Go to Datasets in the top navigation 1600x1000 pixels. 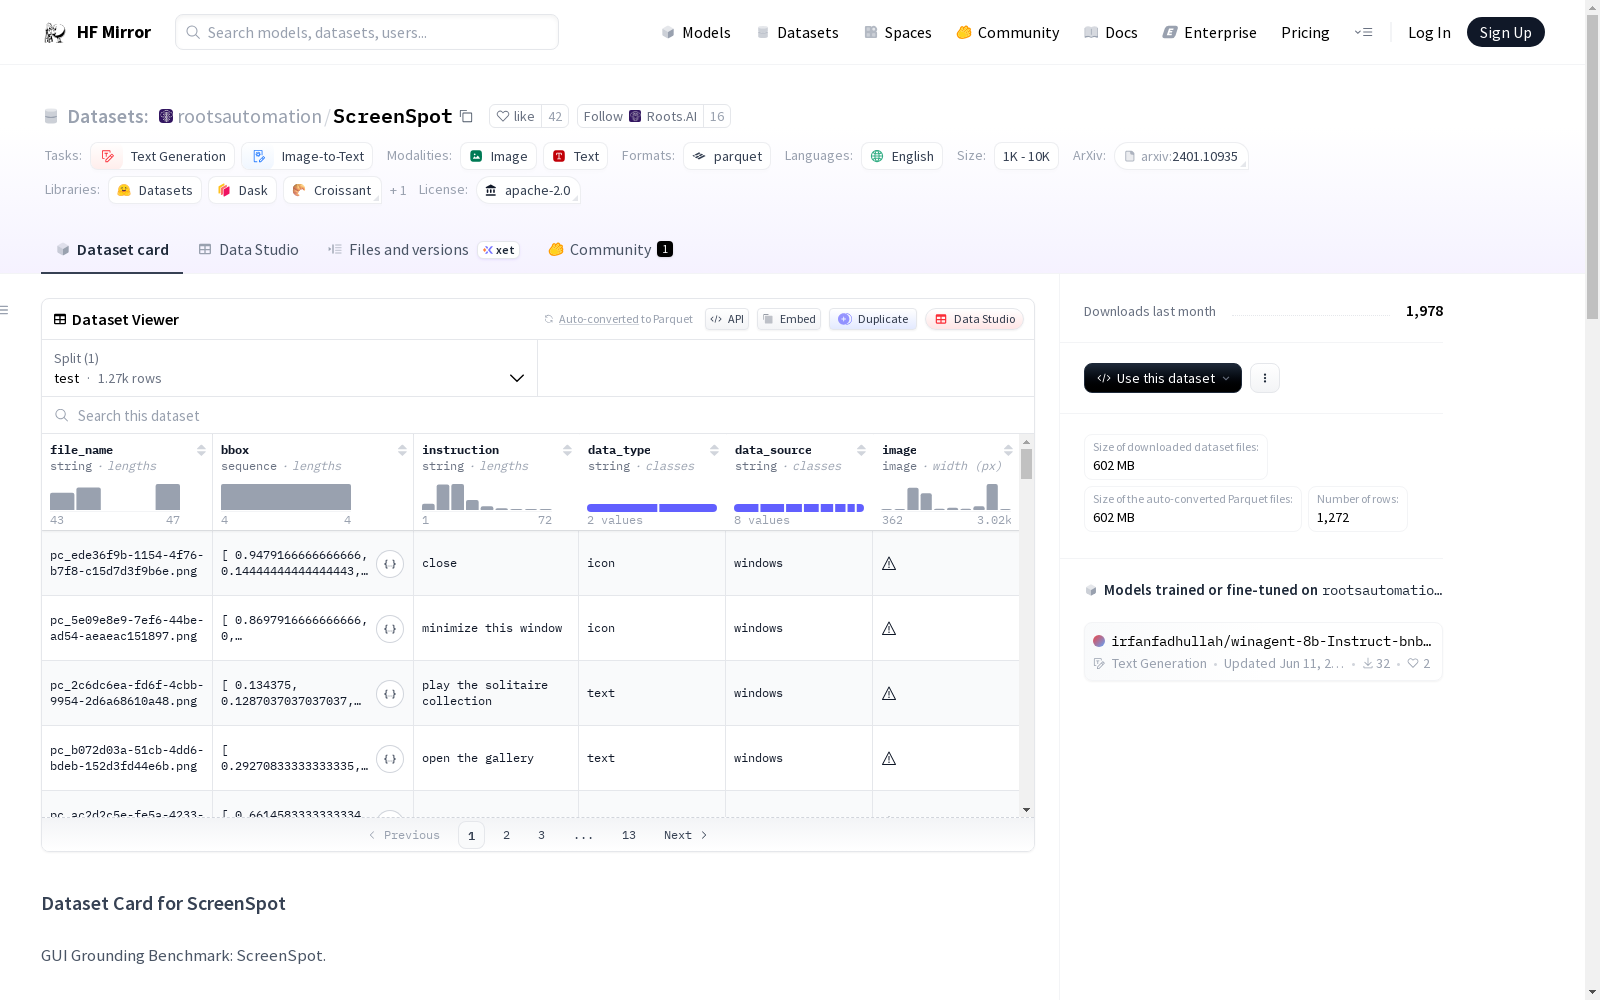[x=797, y=32]
